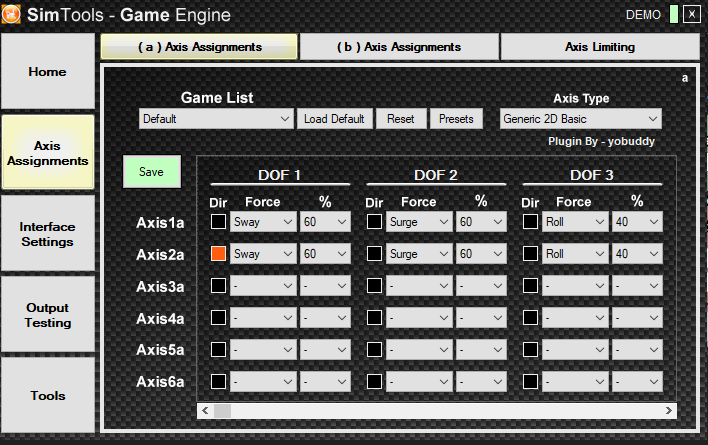
Task: Open Axis5a DOF 2 percent dropdown
Action: 481,350
